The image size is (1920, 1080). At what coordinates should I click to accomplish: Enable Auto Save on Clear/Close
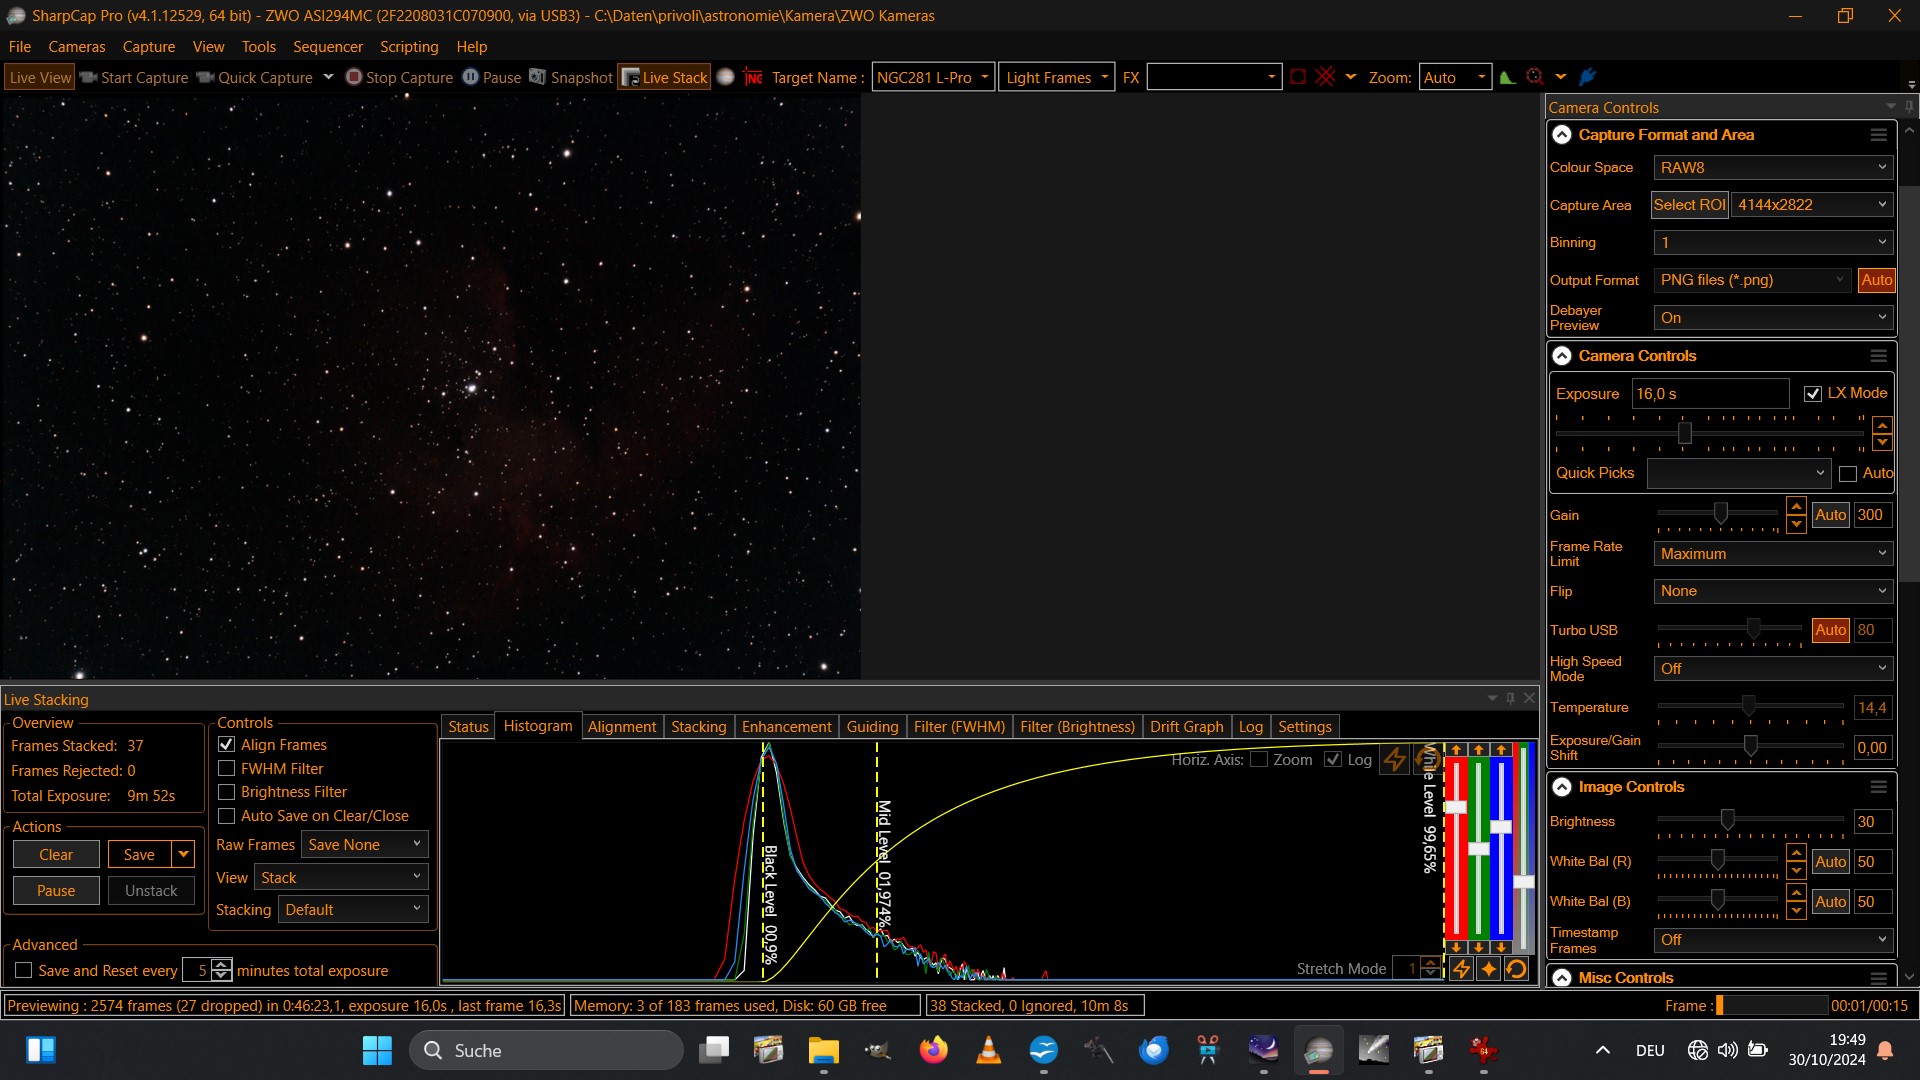pyautogui.click(x=227, y=816)
